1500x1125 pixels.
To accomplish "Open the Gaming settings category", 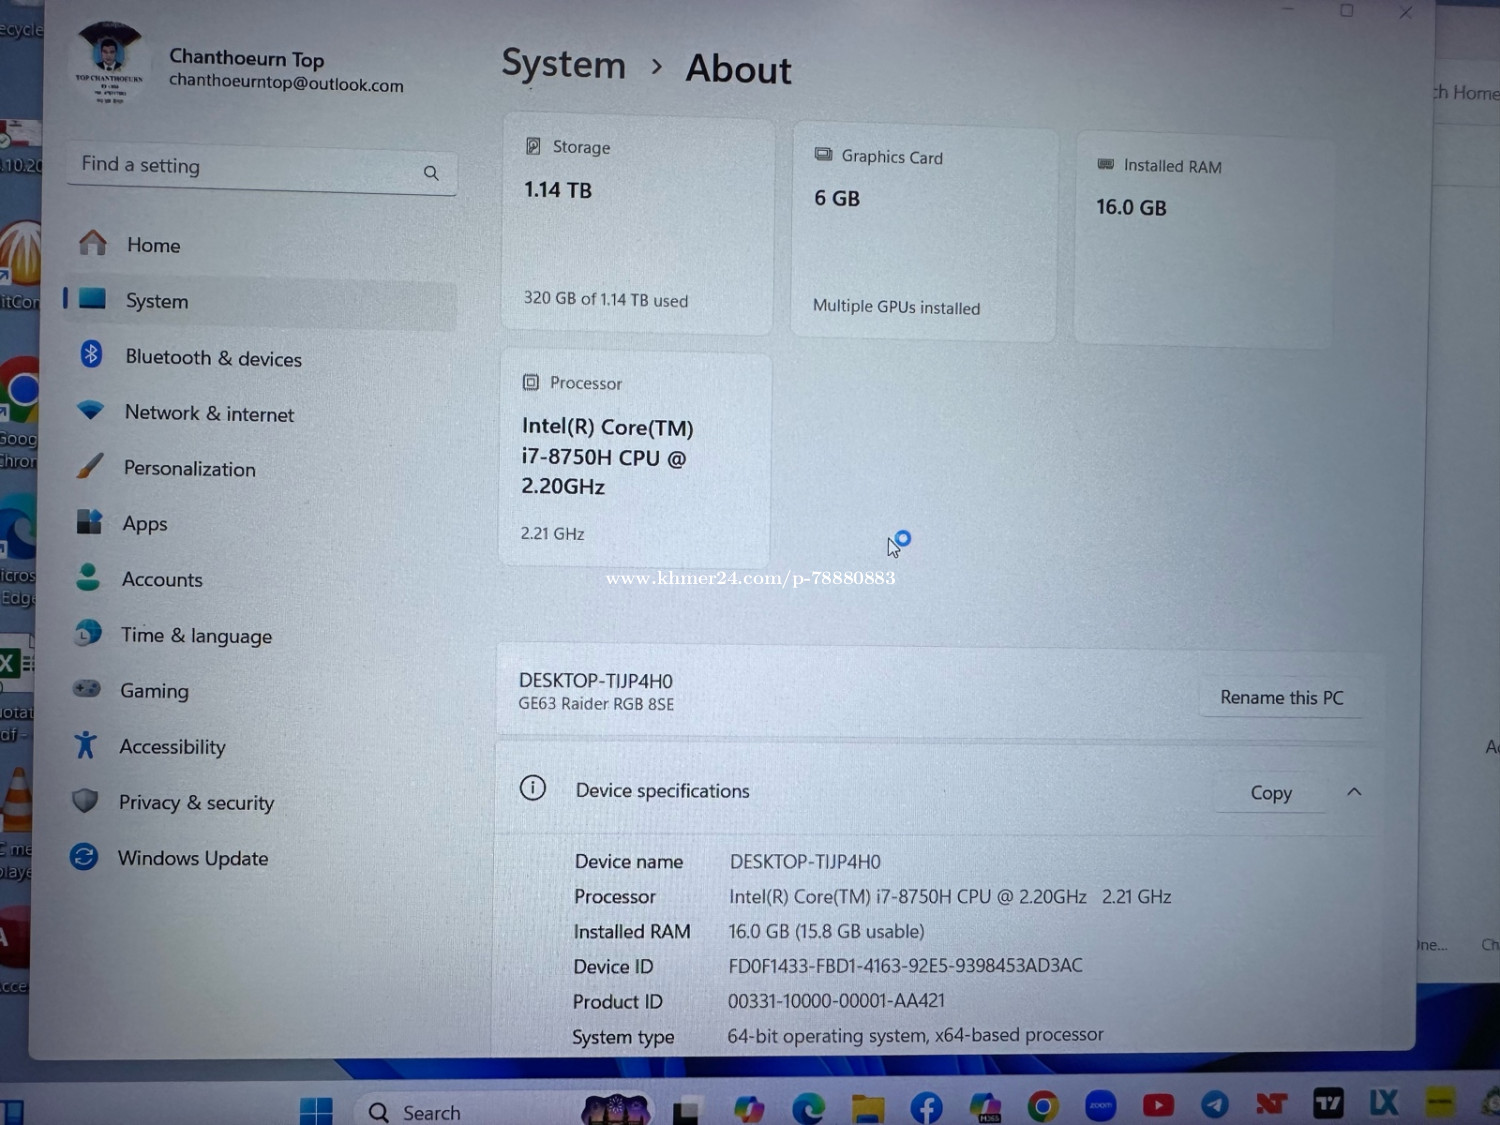I will pyautogui.click(x=153, y=691).
